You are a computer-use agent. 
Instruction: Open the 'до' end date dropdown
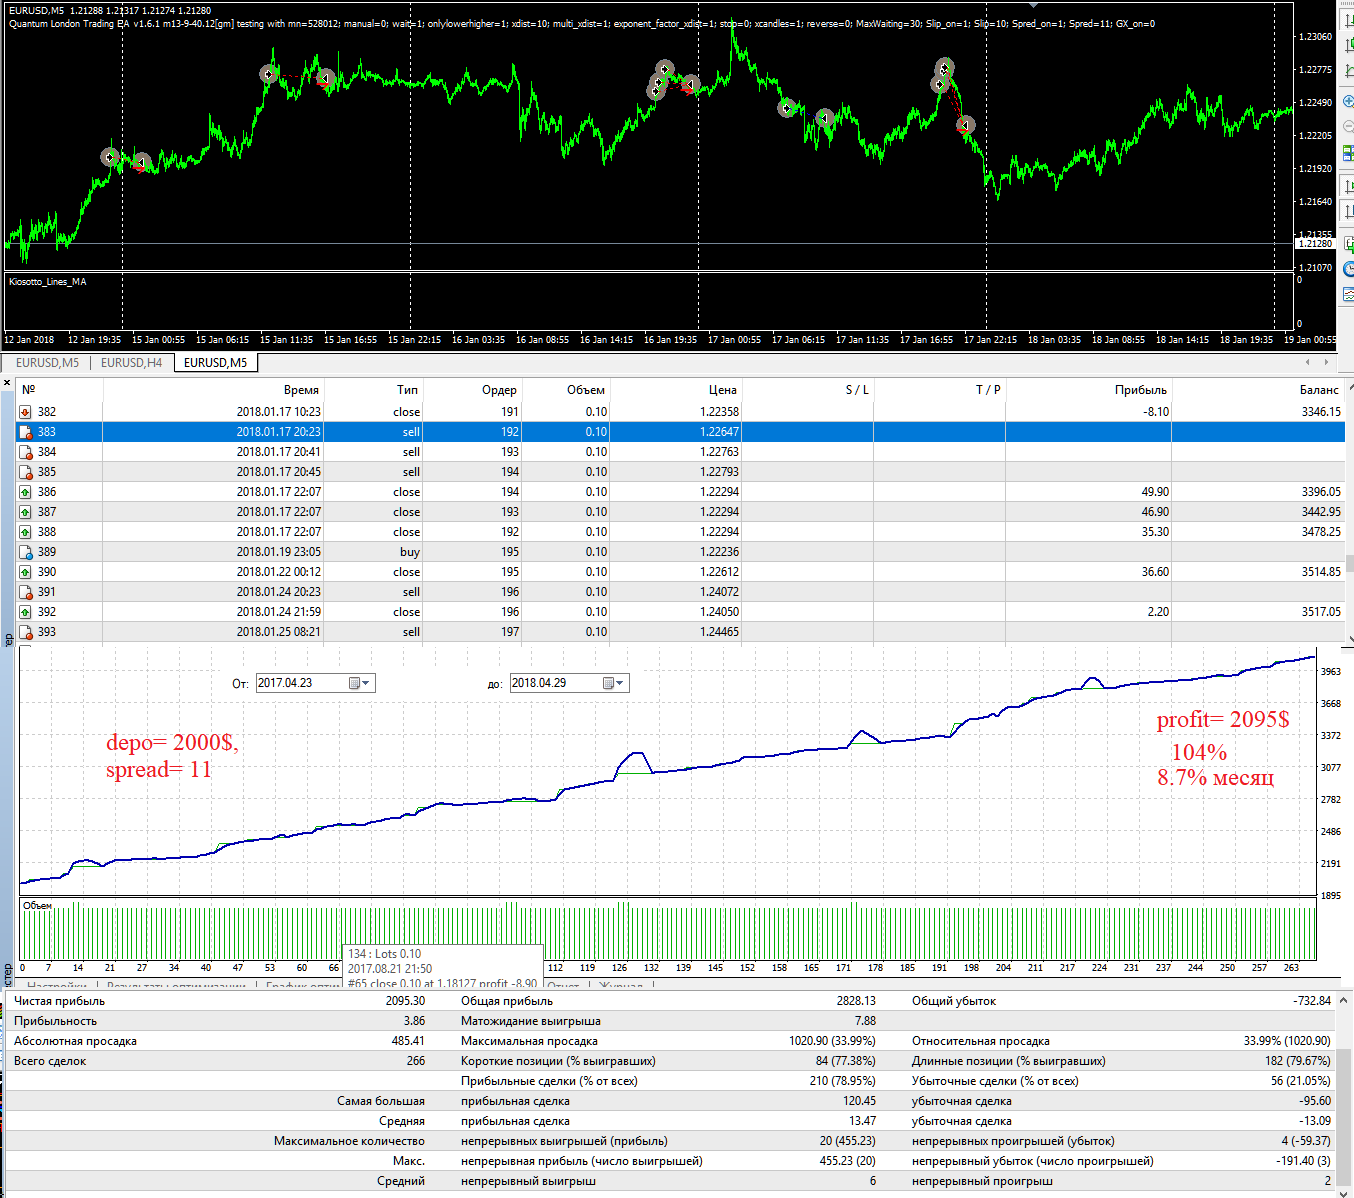pos(615,683)
